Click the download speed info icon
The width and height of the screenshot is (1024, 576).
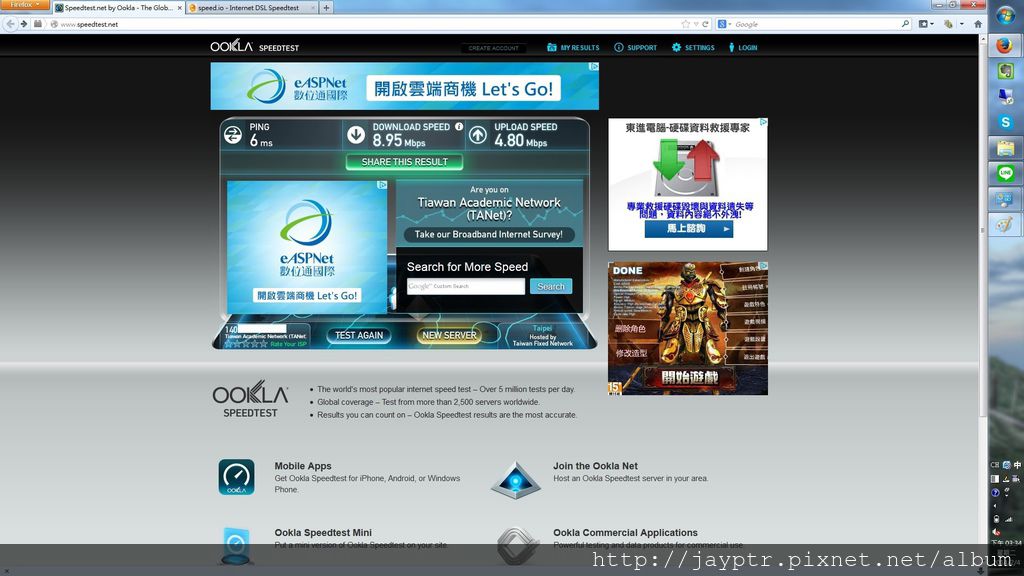[x=459, y=127]
